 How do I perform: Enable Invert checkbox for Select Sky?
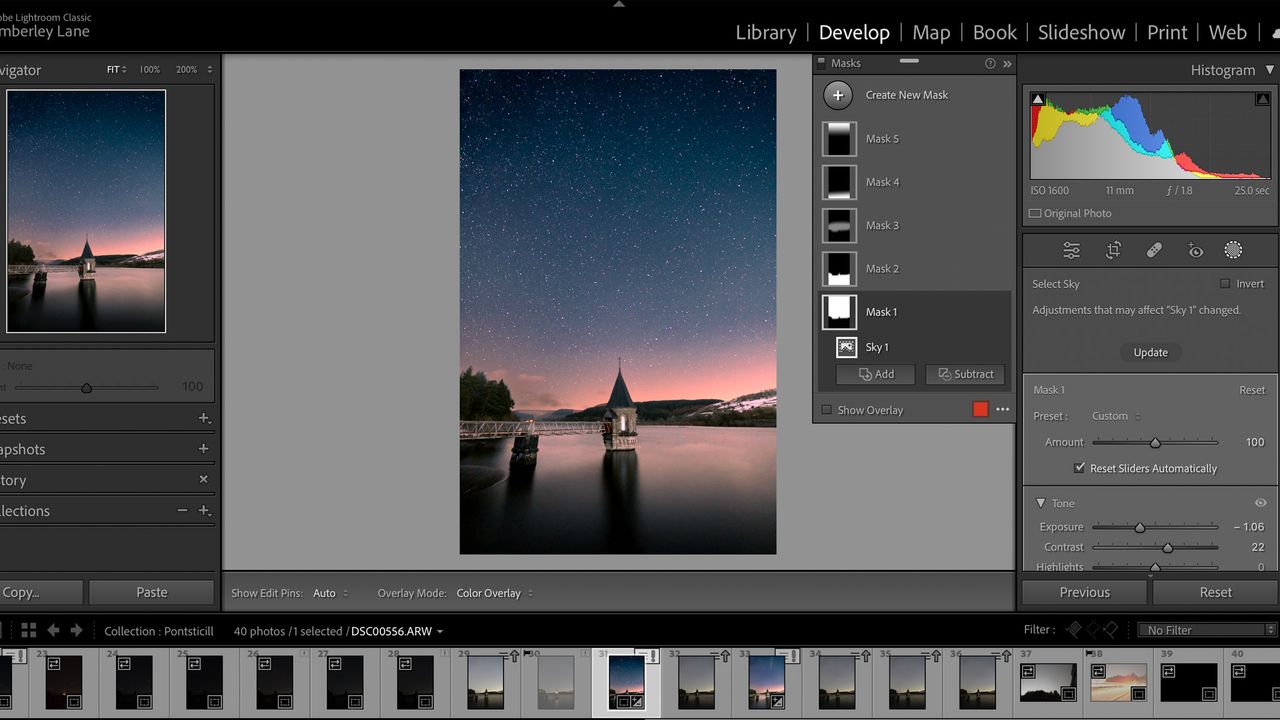(1225, 284)
